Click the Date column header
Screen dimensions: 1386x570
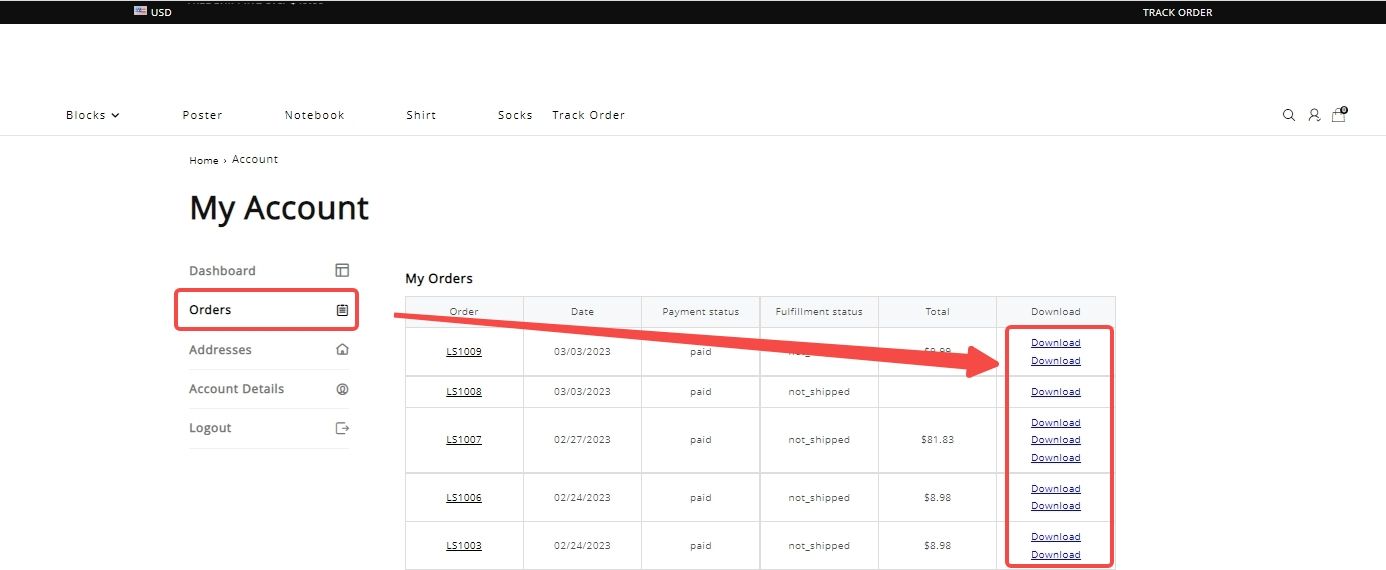[582, 311]
